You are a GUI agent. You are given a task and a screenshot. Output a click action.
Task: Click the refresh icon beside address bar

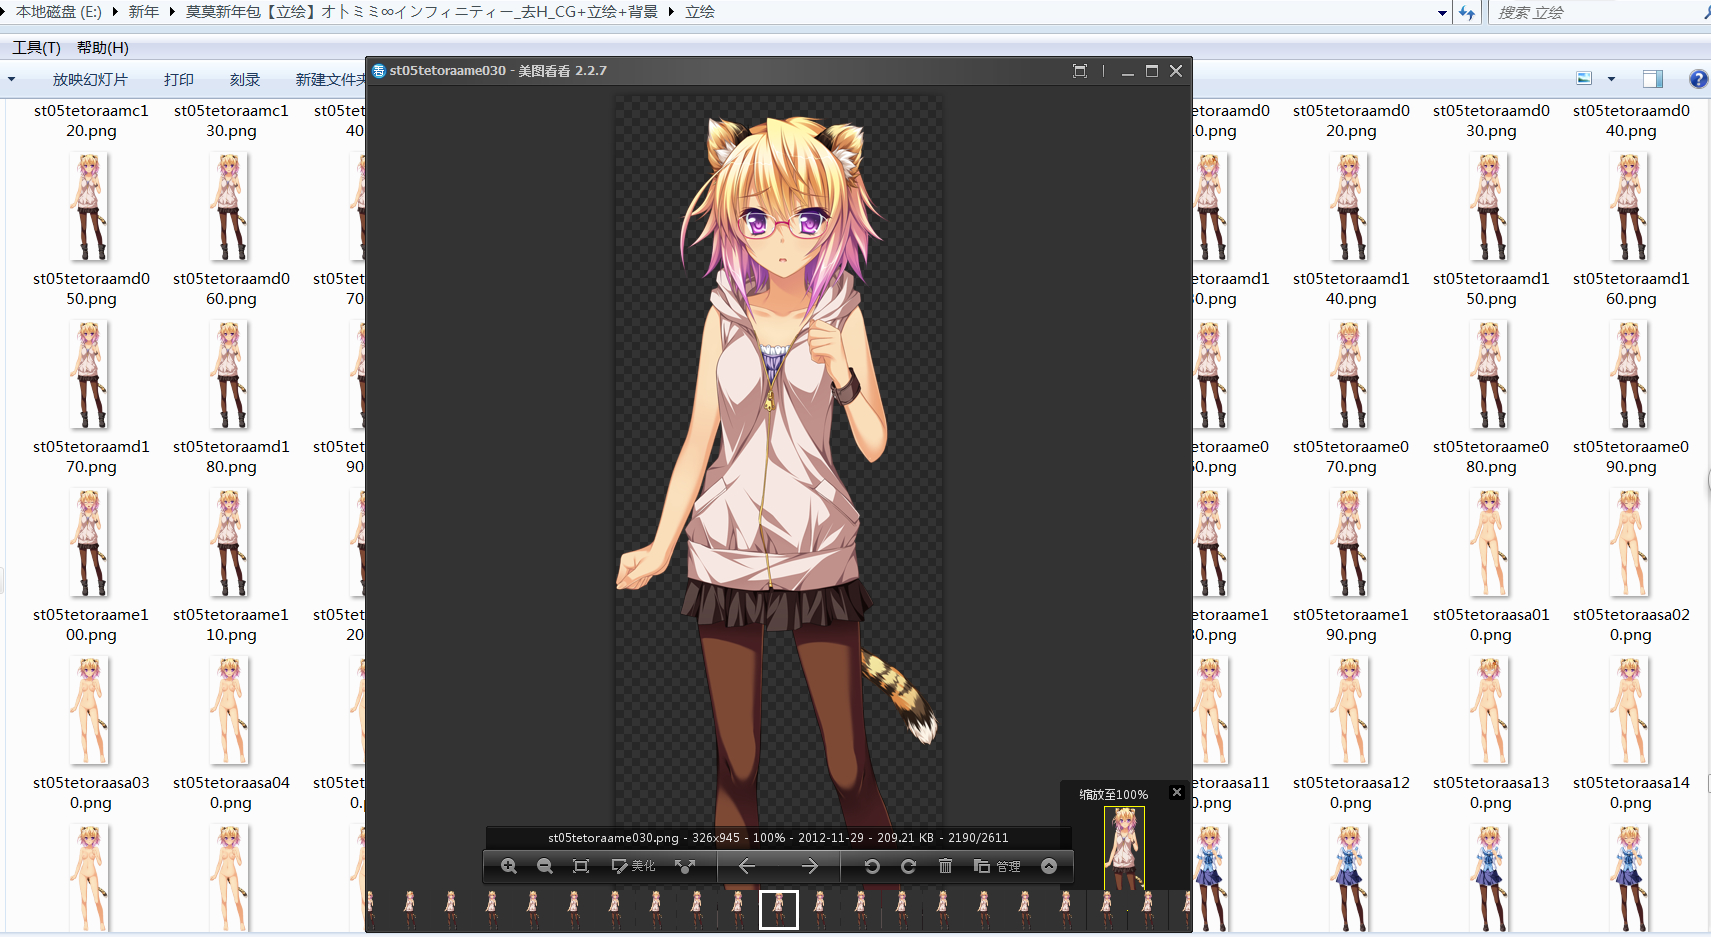pos(1467,13)
